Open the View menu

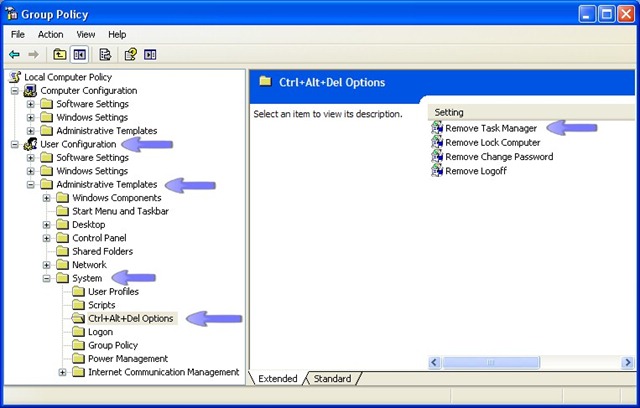tap(86, 34)
